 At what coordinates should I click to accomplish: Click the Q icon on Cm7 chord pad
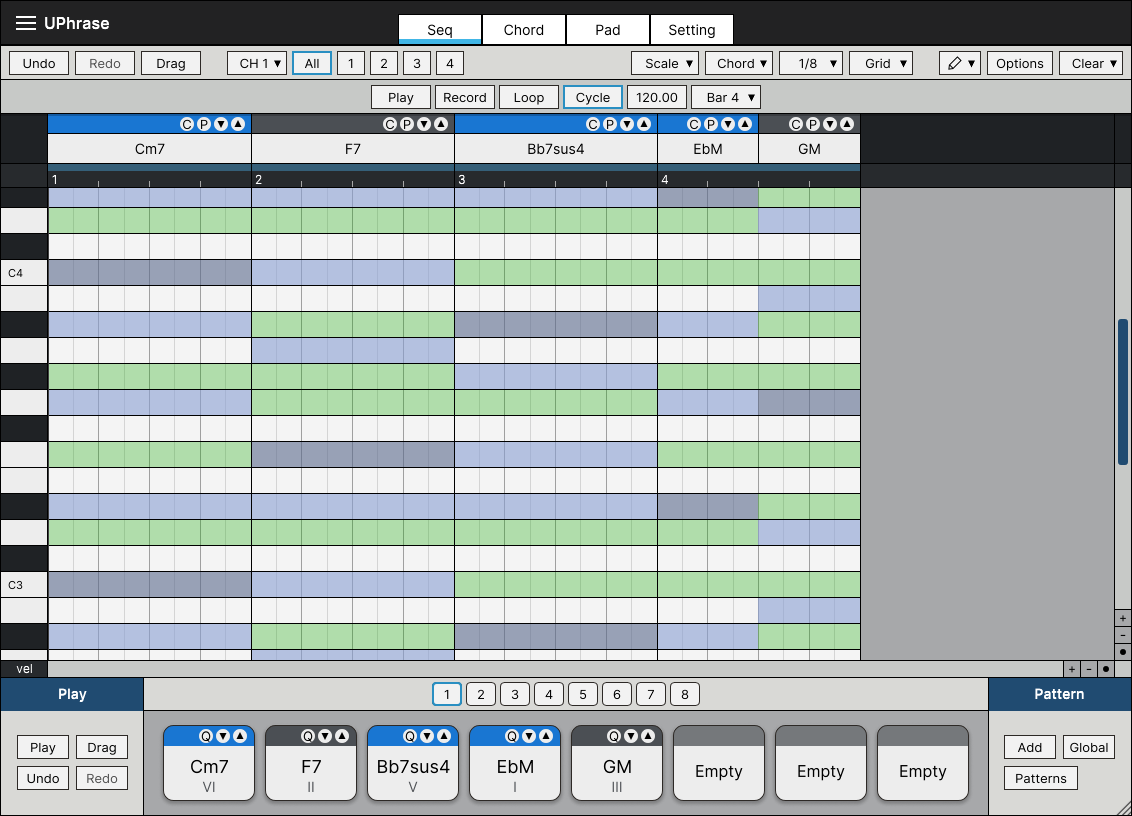point(206,736)
